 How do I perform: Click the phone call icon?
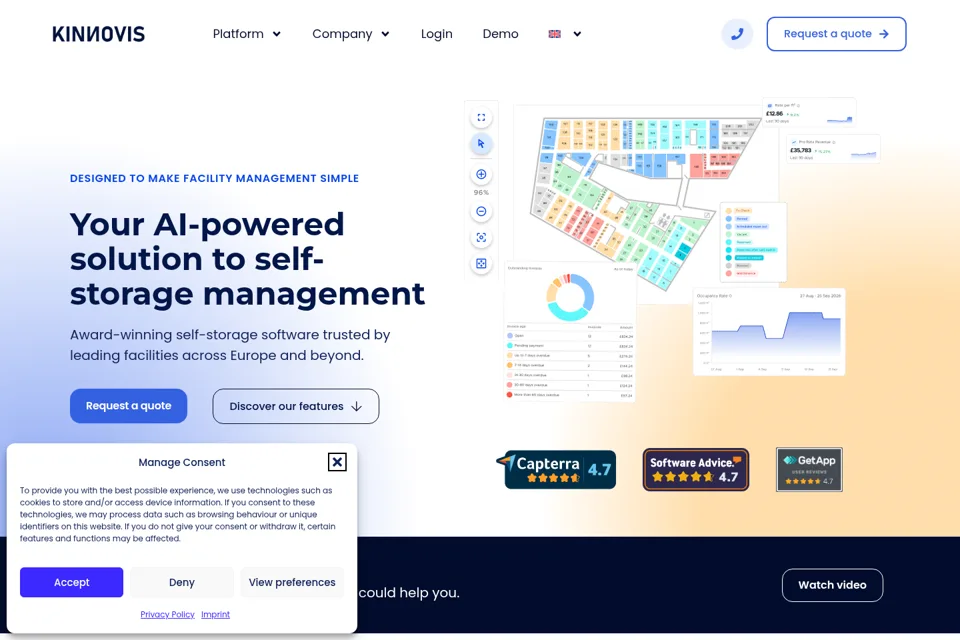click(x=737, y=34)
